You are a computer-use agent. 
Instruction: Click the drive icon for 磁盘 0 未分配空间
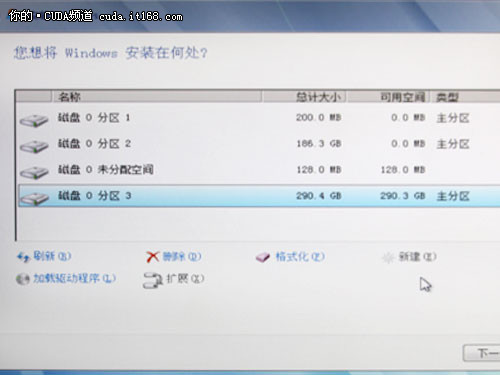[34, 172]
